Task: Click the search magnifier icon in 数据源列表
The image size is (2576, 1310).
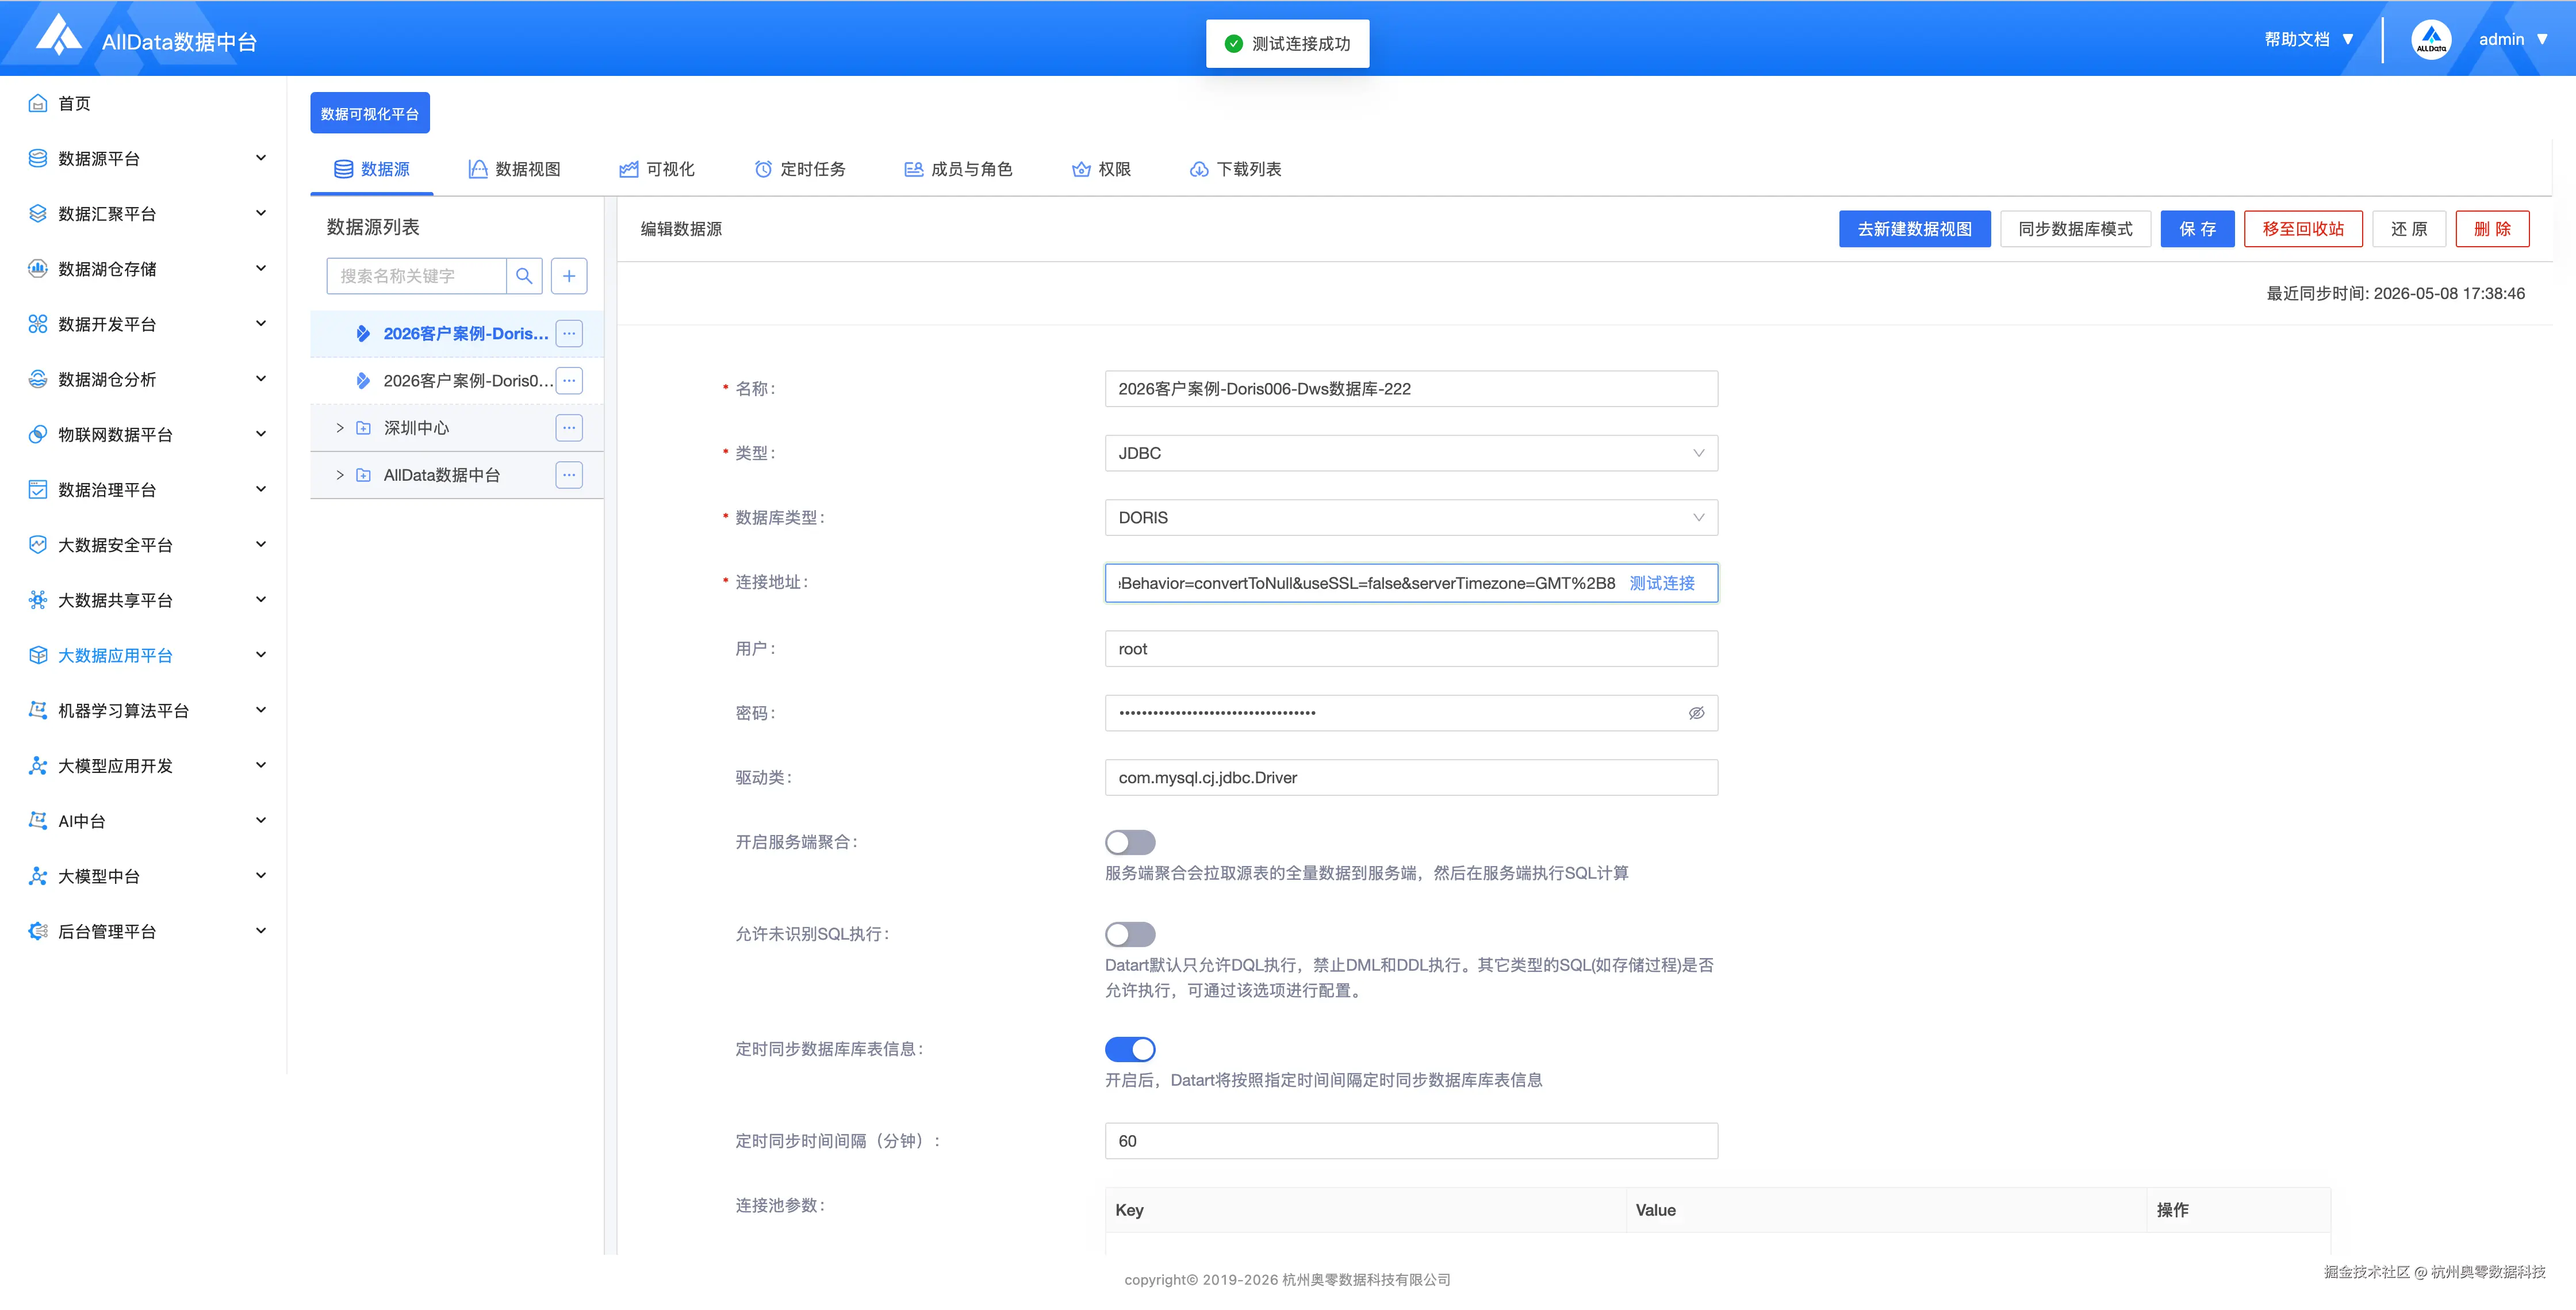Action: (524, 276)
